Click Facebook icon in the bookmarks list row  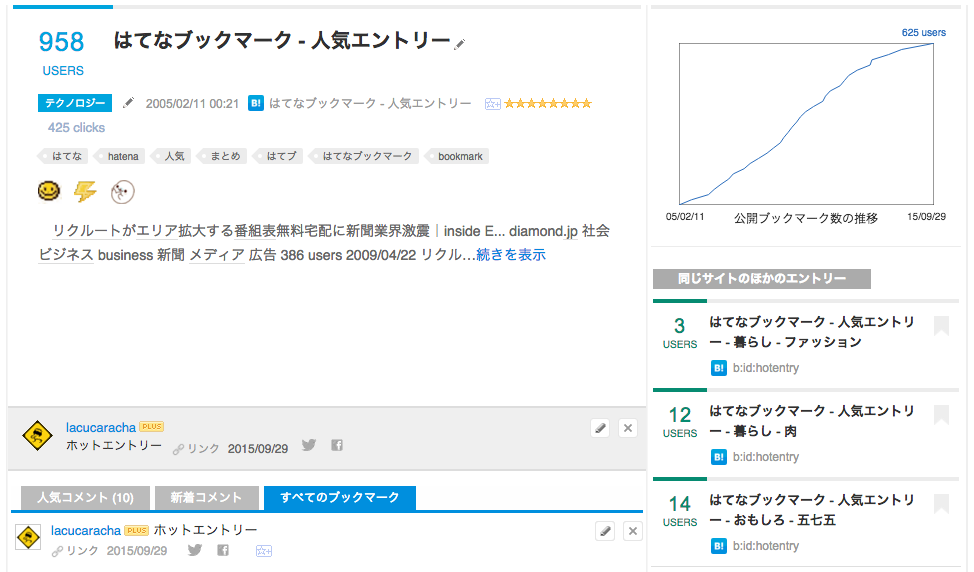pos(223,550)
